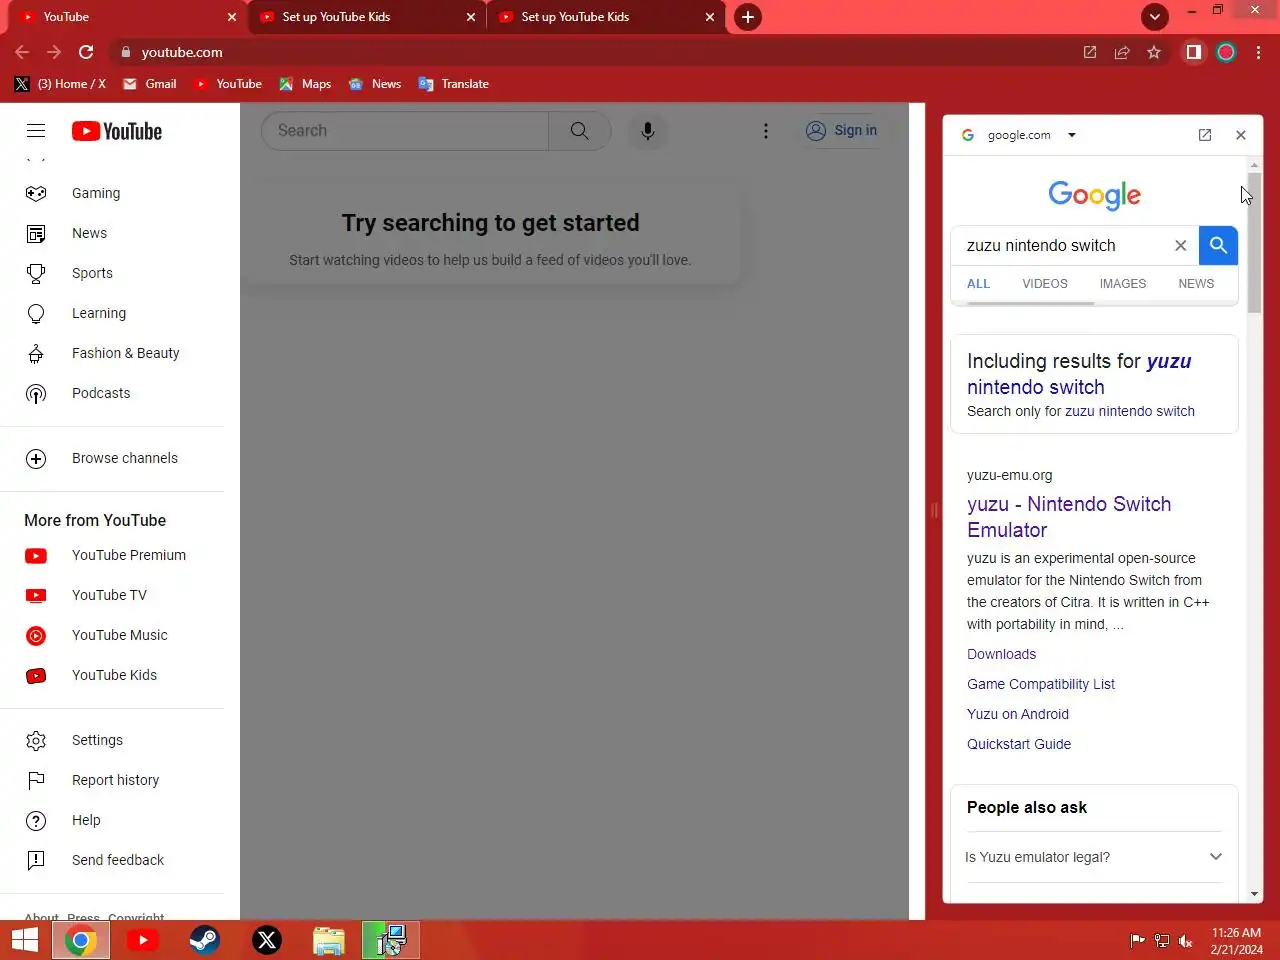
Task: Open YouTube three-dot settings menu
Action: (x=766, y=131)
